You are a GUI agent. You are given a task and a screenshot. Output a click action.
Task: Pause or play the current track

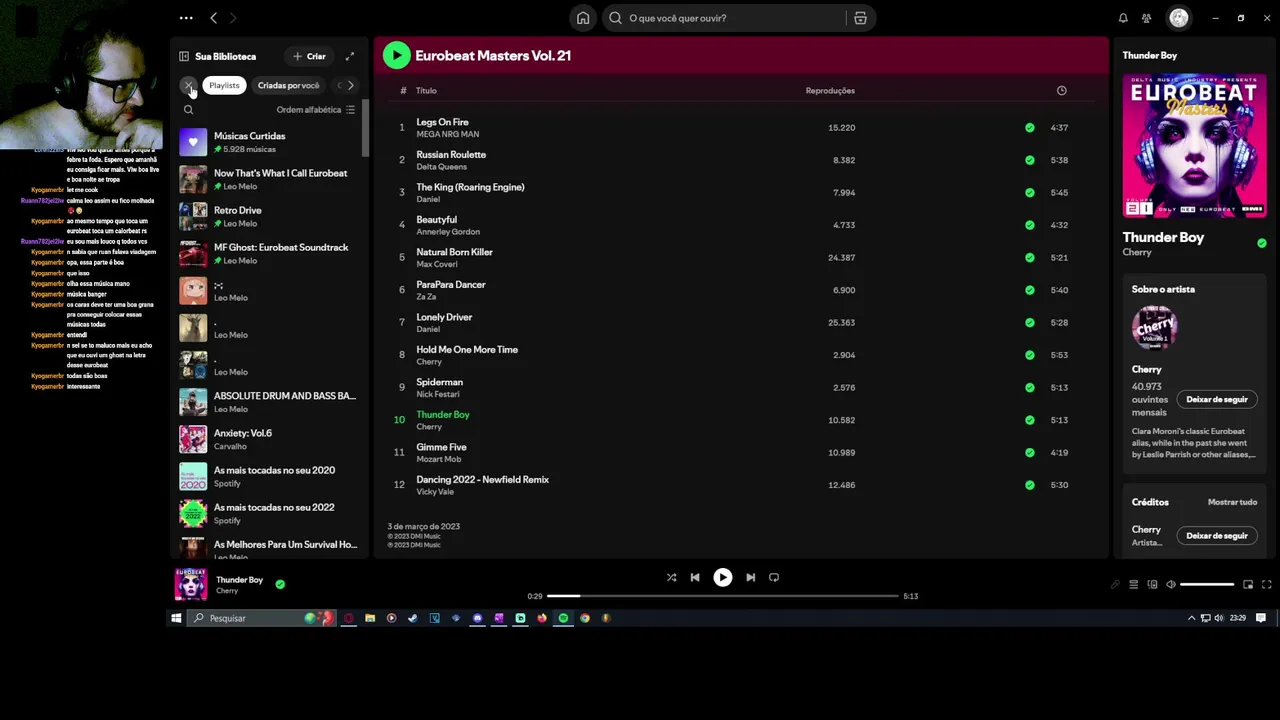pyautogui.click(x=722, y=578)
